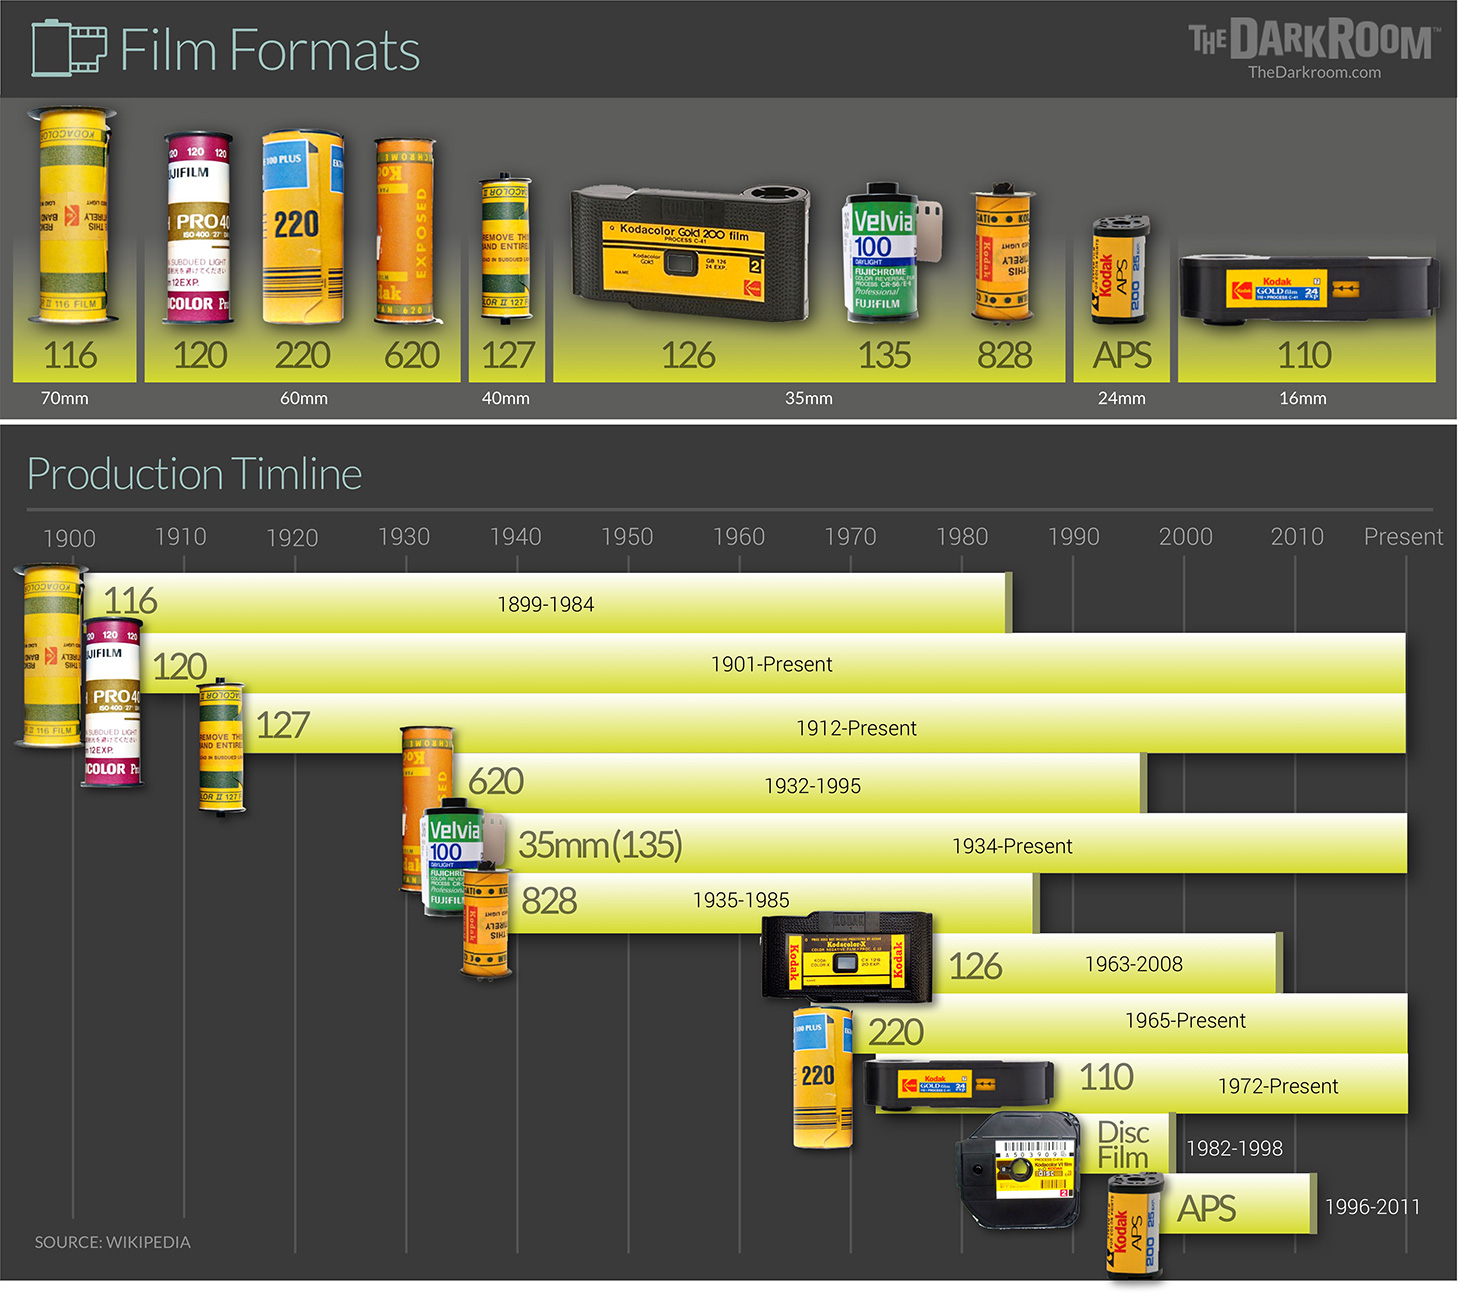
Task: Click the 1970 timeline marker
Action: (850, 536)
